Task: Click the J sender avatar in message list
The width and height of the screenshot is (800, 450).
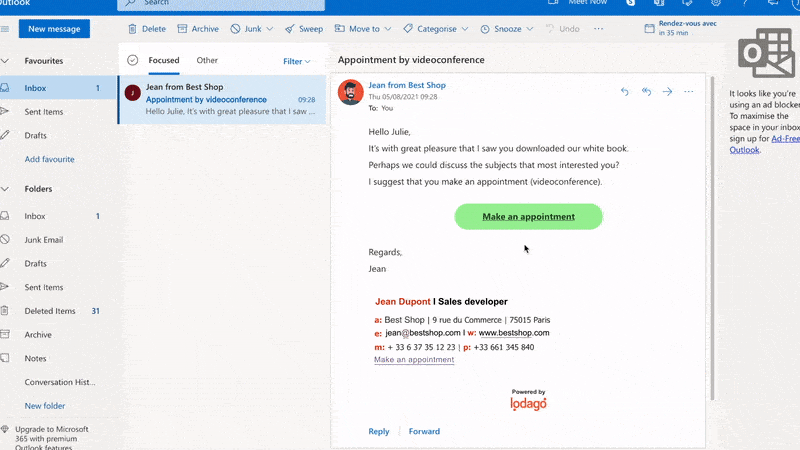Action: 133,93
